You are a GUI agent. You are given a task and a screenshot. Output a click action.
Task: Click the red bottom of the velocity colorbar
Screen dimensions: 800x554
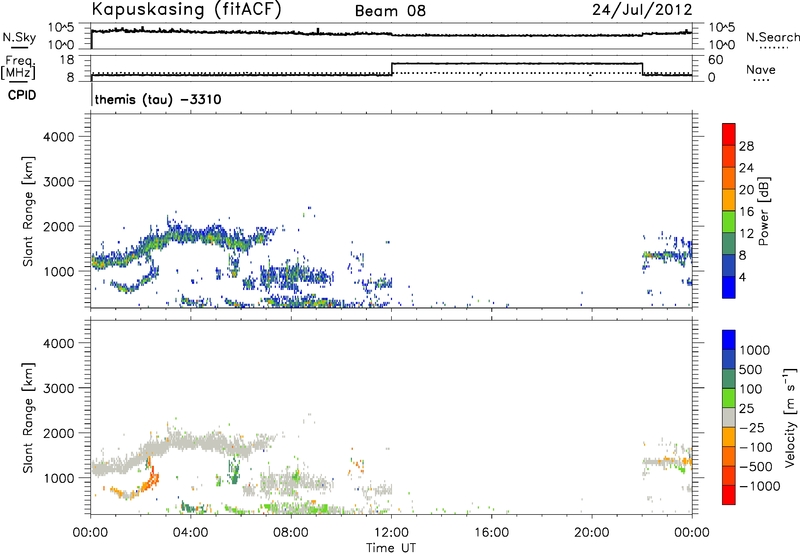click(x=729, y=495)
